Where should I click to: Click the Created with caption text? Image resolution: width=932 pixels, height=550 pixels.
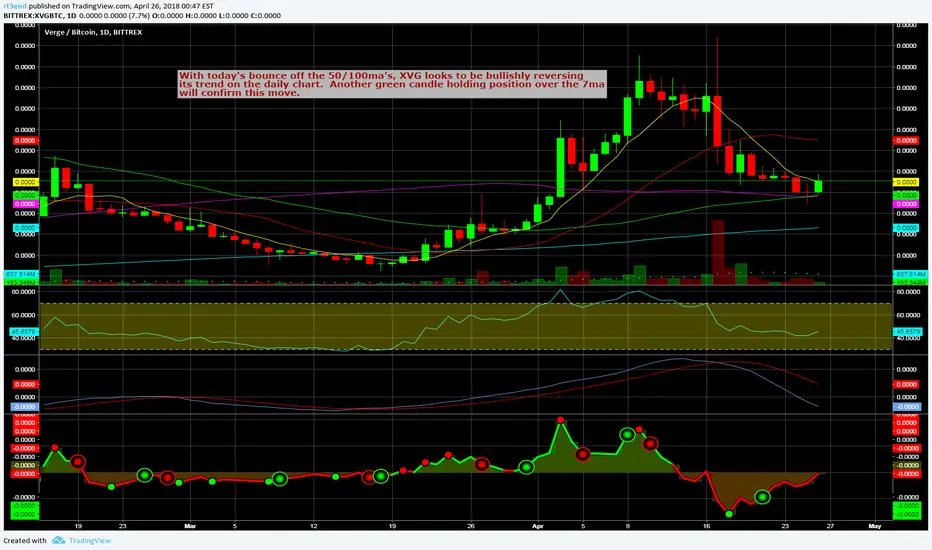[24, 540]
